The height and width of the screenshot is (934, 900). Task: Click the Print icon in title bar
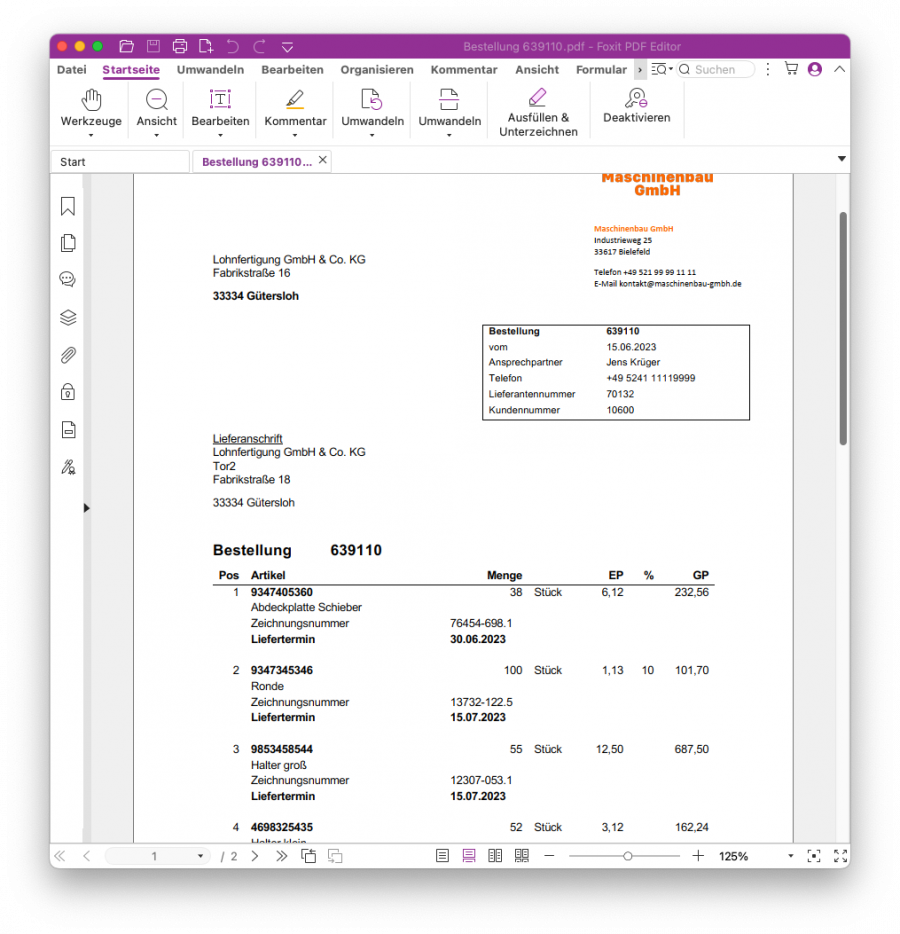[180, 46]
